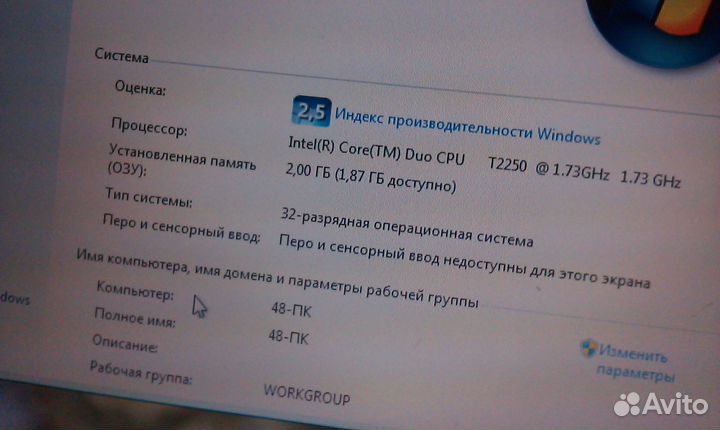The width and height of the screenshot is (720, 430).
Task: Select the Полное имя label
Action: (x=135, y=317)
